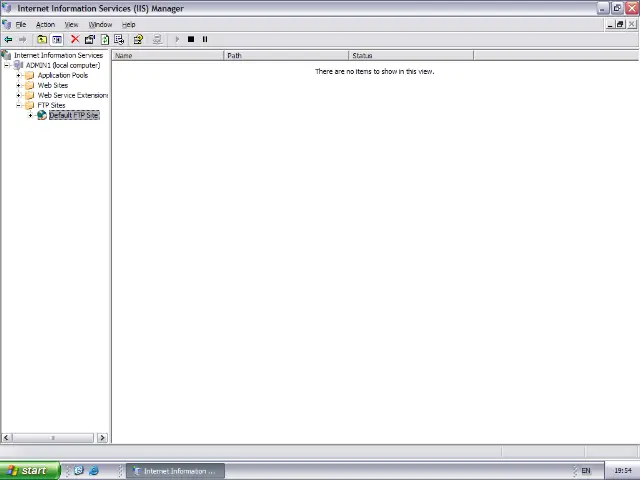Click the Back arrow toolbar icon
Screen dimensions: 640x480
pos(9,39)
